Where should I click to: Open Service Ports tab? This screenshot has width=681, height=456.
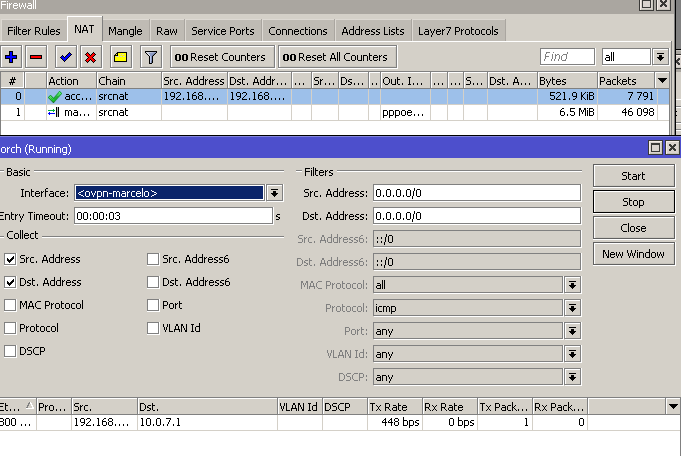223,31
